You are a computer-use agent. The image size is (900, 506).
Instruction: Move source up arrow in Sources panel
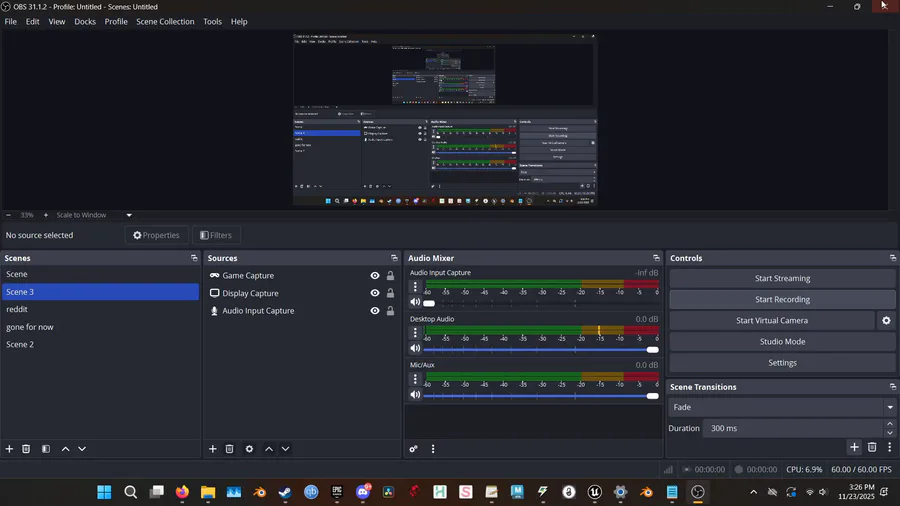(269, 449)
